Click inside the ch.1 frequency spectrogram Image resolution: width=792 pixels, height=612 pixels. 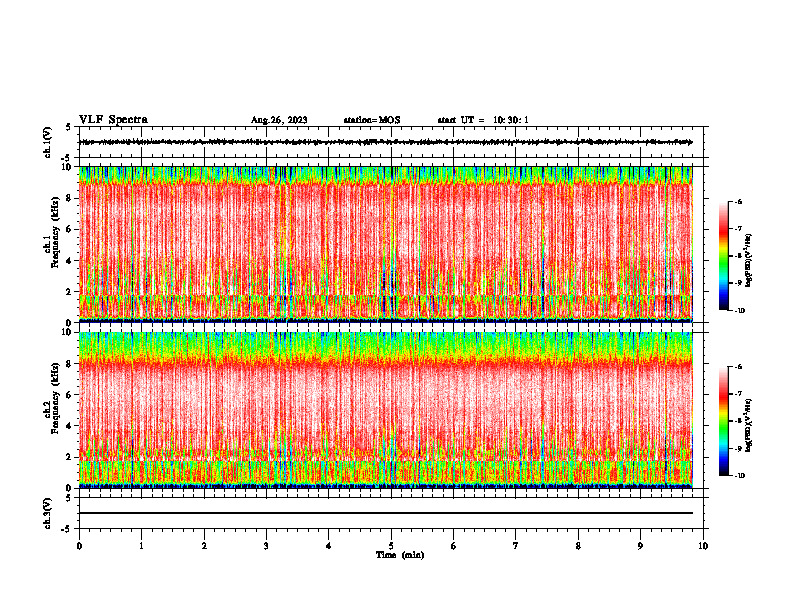click(386, 244)
